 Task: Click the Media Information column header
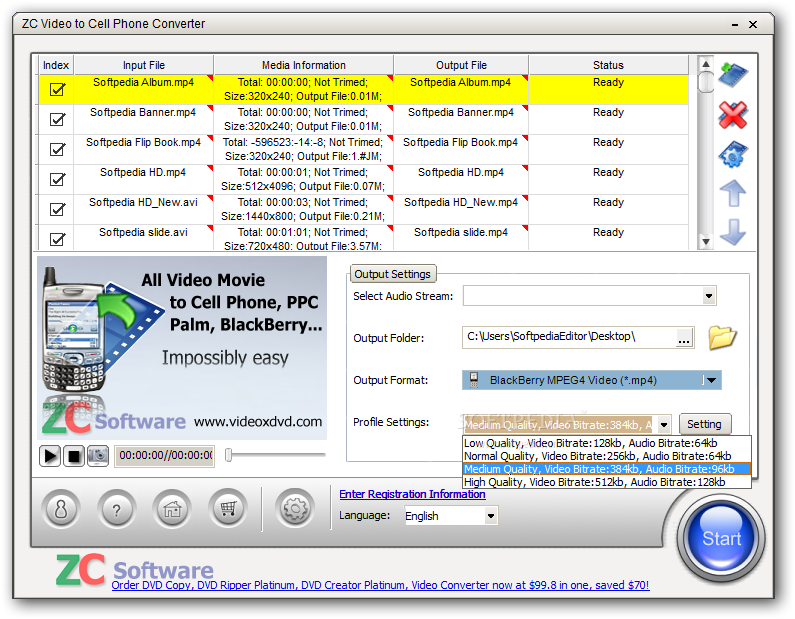pyautogui.click(x=304, y=65)
